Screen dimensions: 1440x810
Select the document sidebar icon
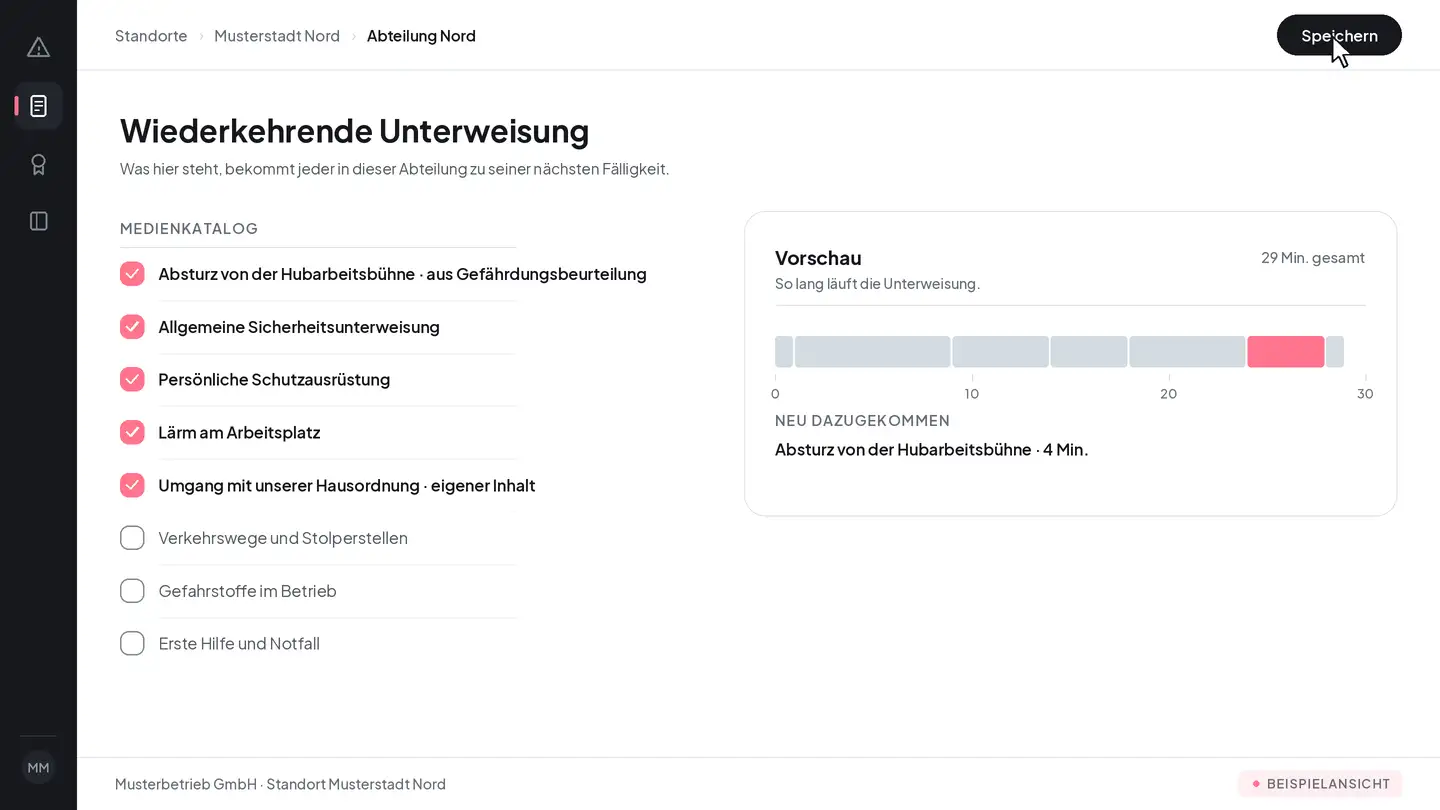(x=38, y=105)
